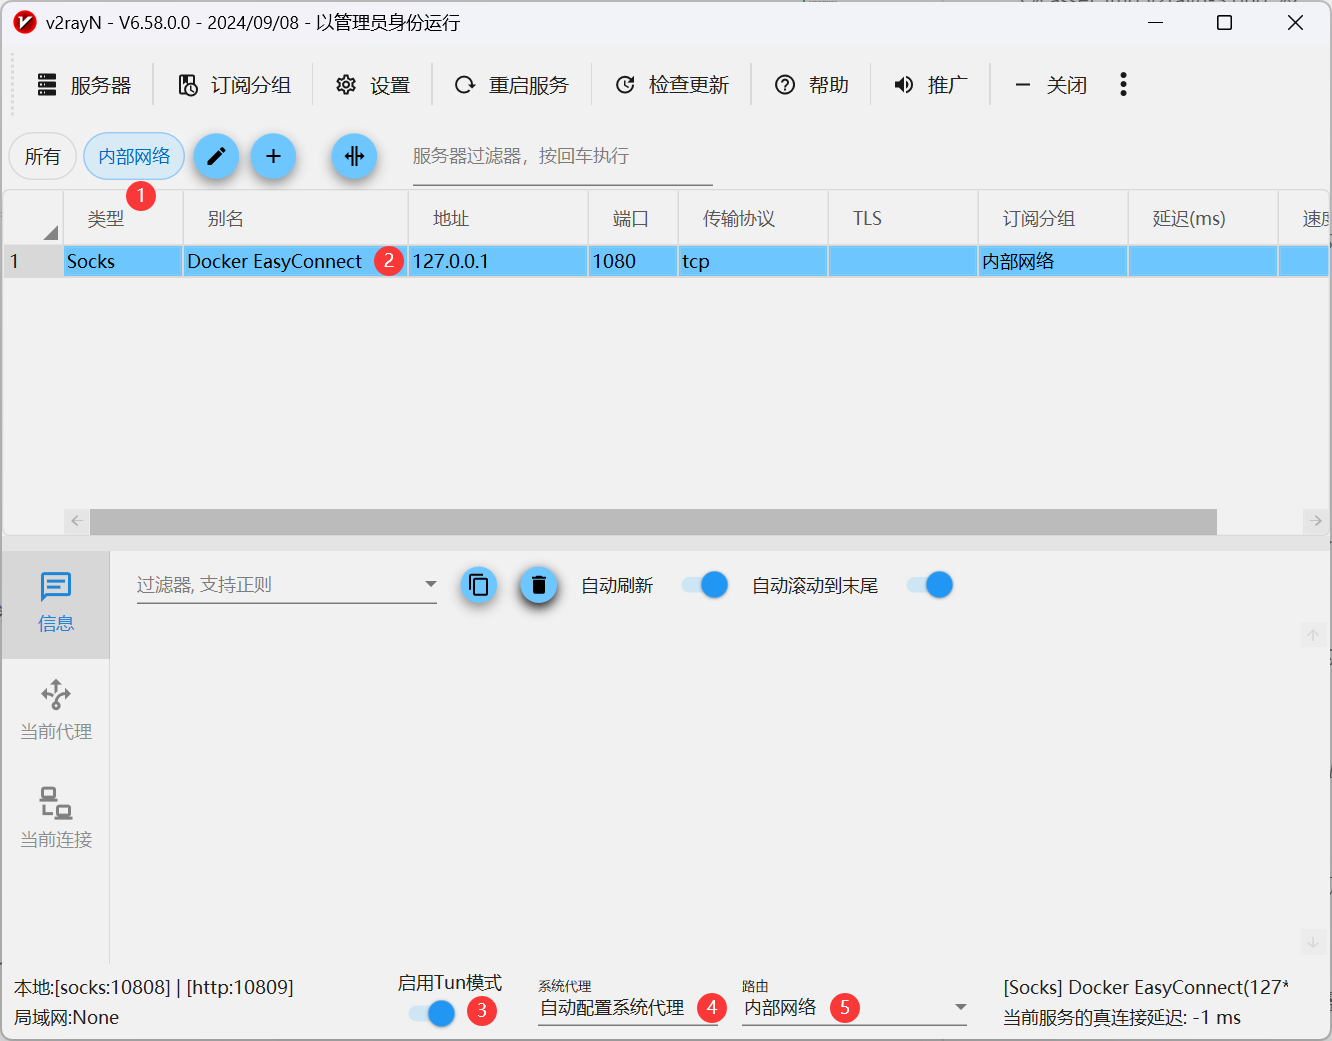This screenshot has width=1332, height=1041.
Task: Click the v2rayN app icon in title bar
Action: [x=25, y=23]
